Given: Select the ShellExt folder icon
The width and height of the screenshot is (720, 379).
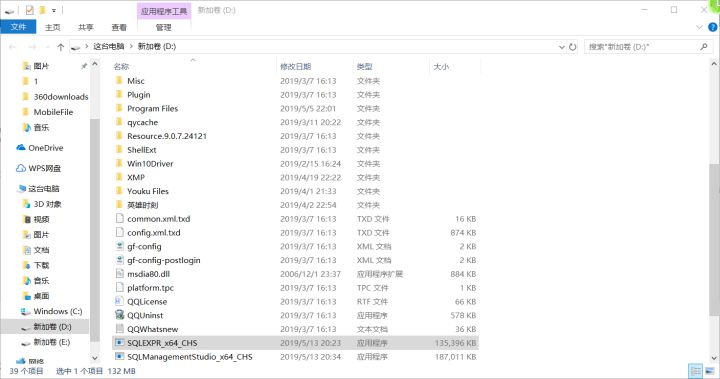Looking at the screenshot, I should (x=119, y=150).
